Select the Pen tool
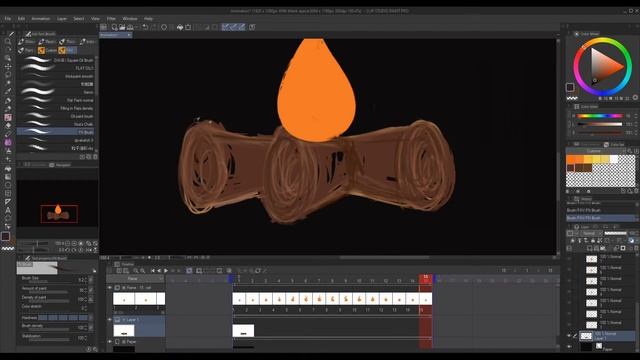 point(8,100)
